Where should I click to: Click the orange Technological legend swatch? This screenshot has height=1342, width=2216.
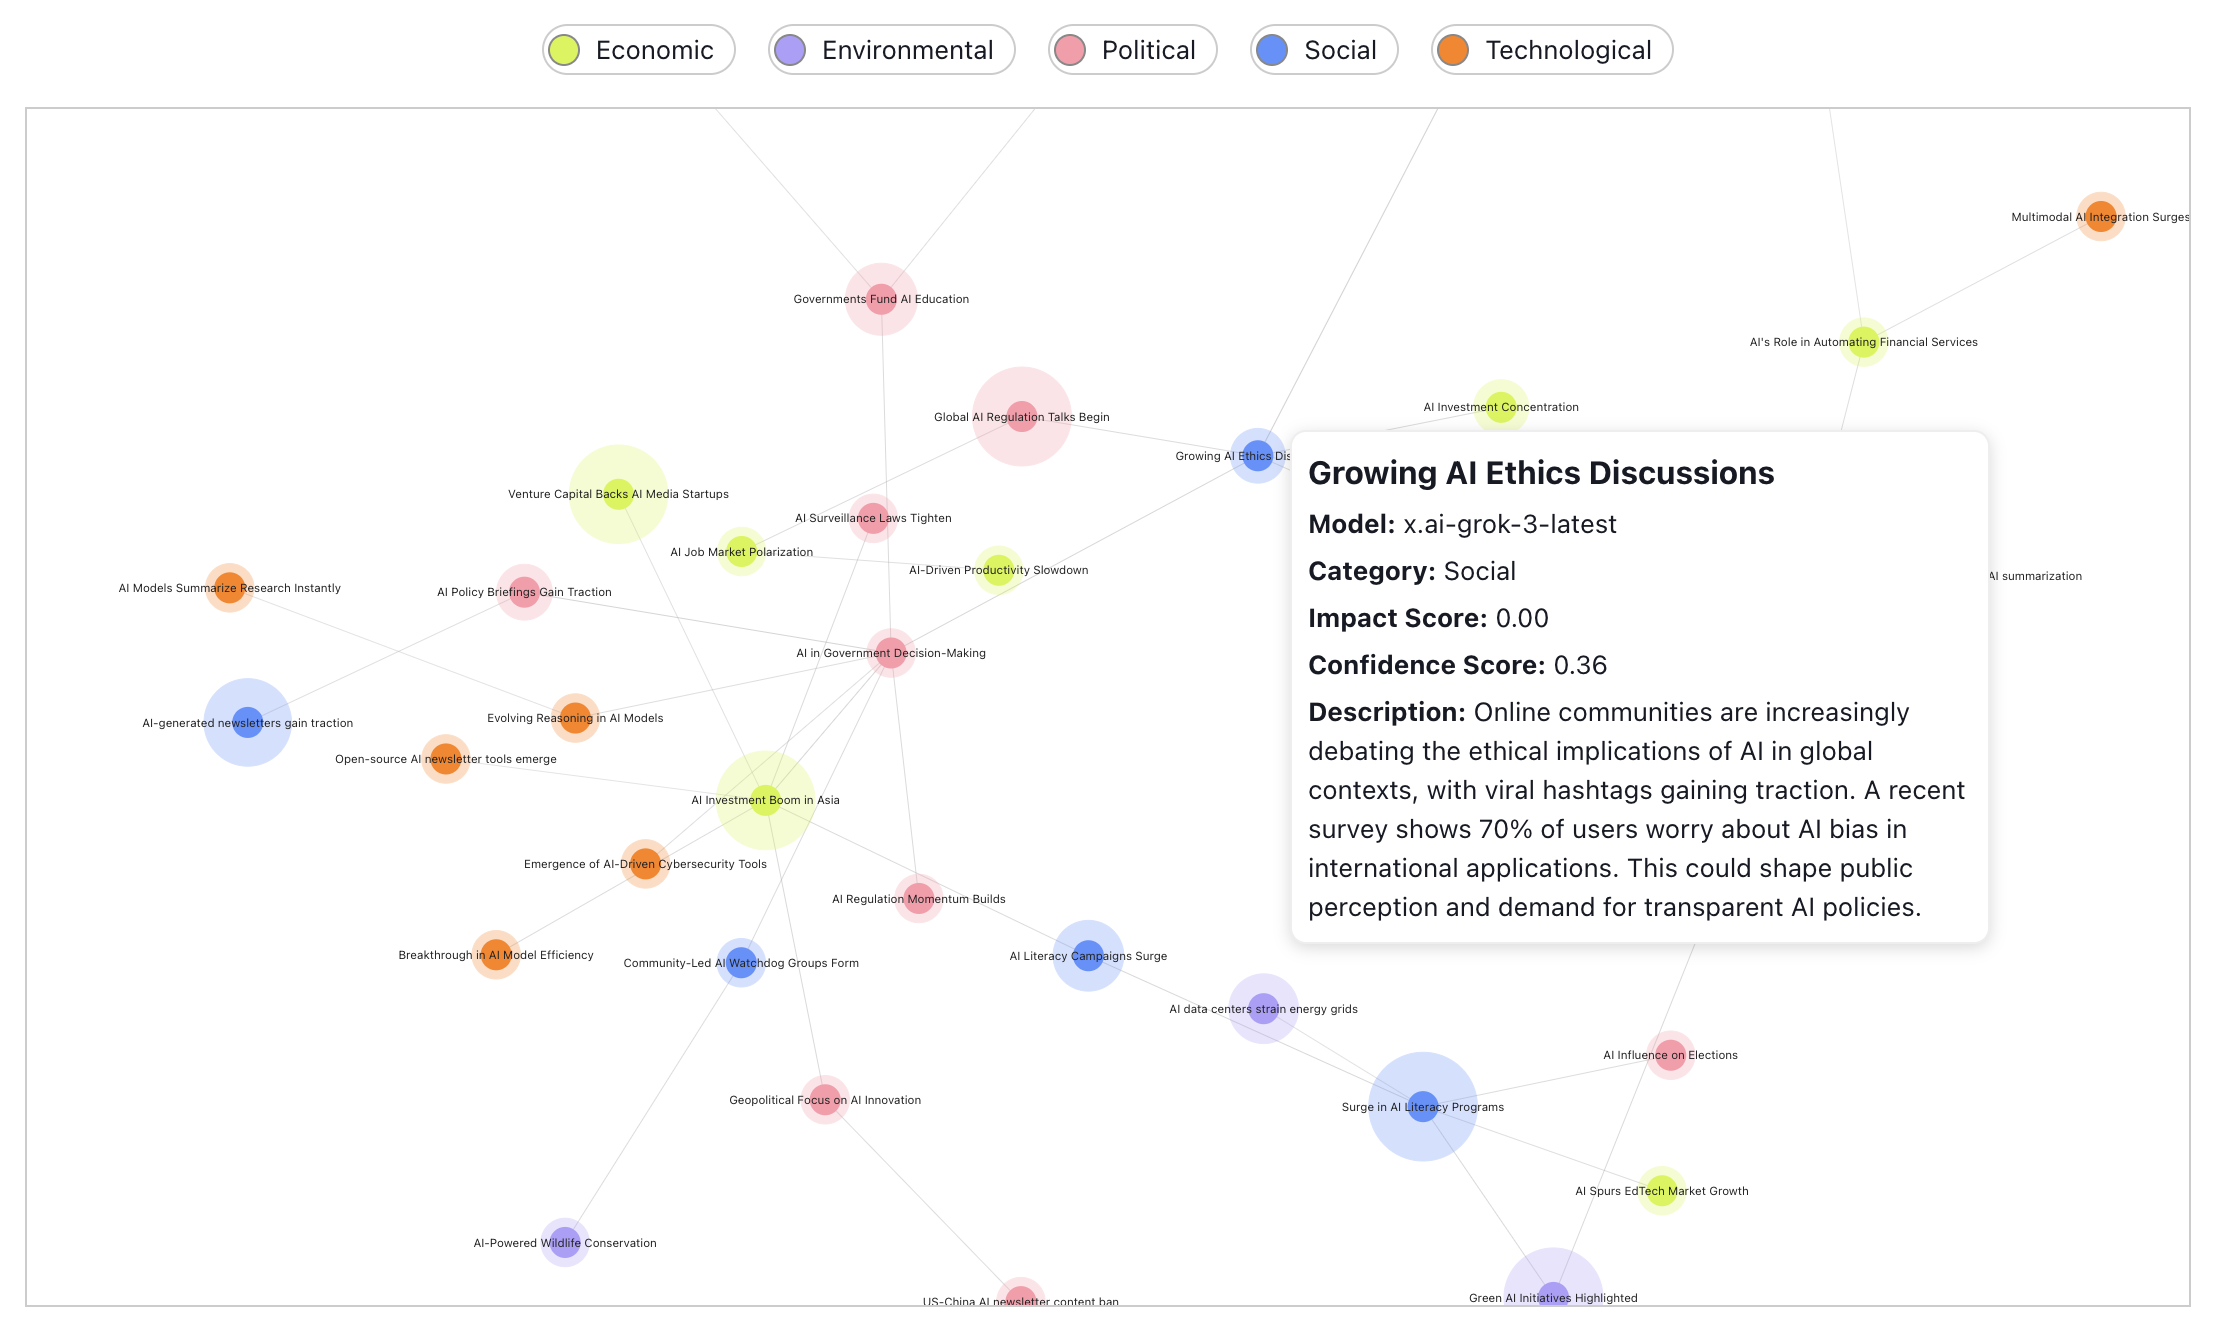1453,50
